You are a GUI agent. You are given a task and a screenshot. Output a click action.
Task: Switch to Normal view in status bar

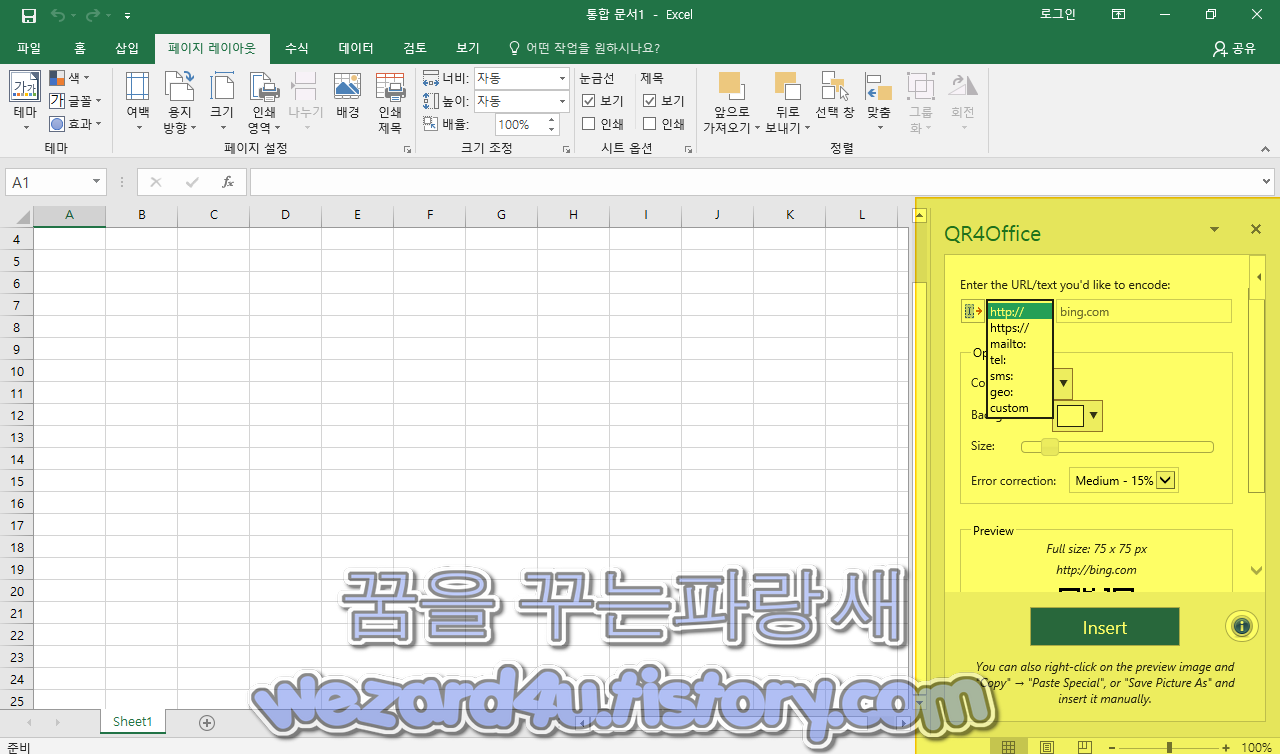pos(1008,747)
